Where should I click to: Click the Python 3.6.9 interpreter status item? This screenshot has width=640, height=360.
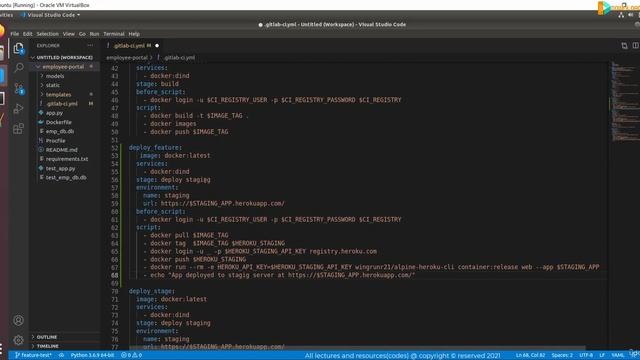pos(92,355)
